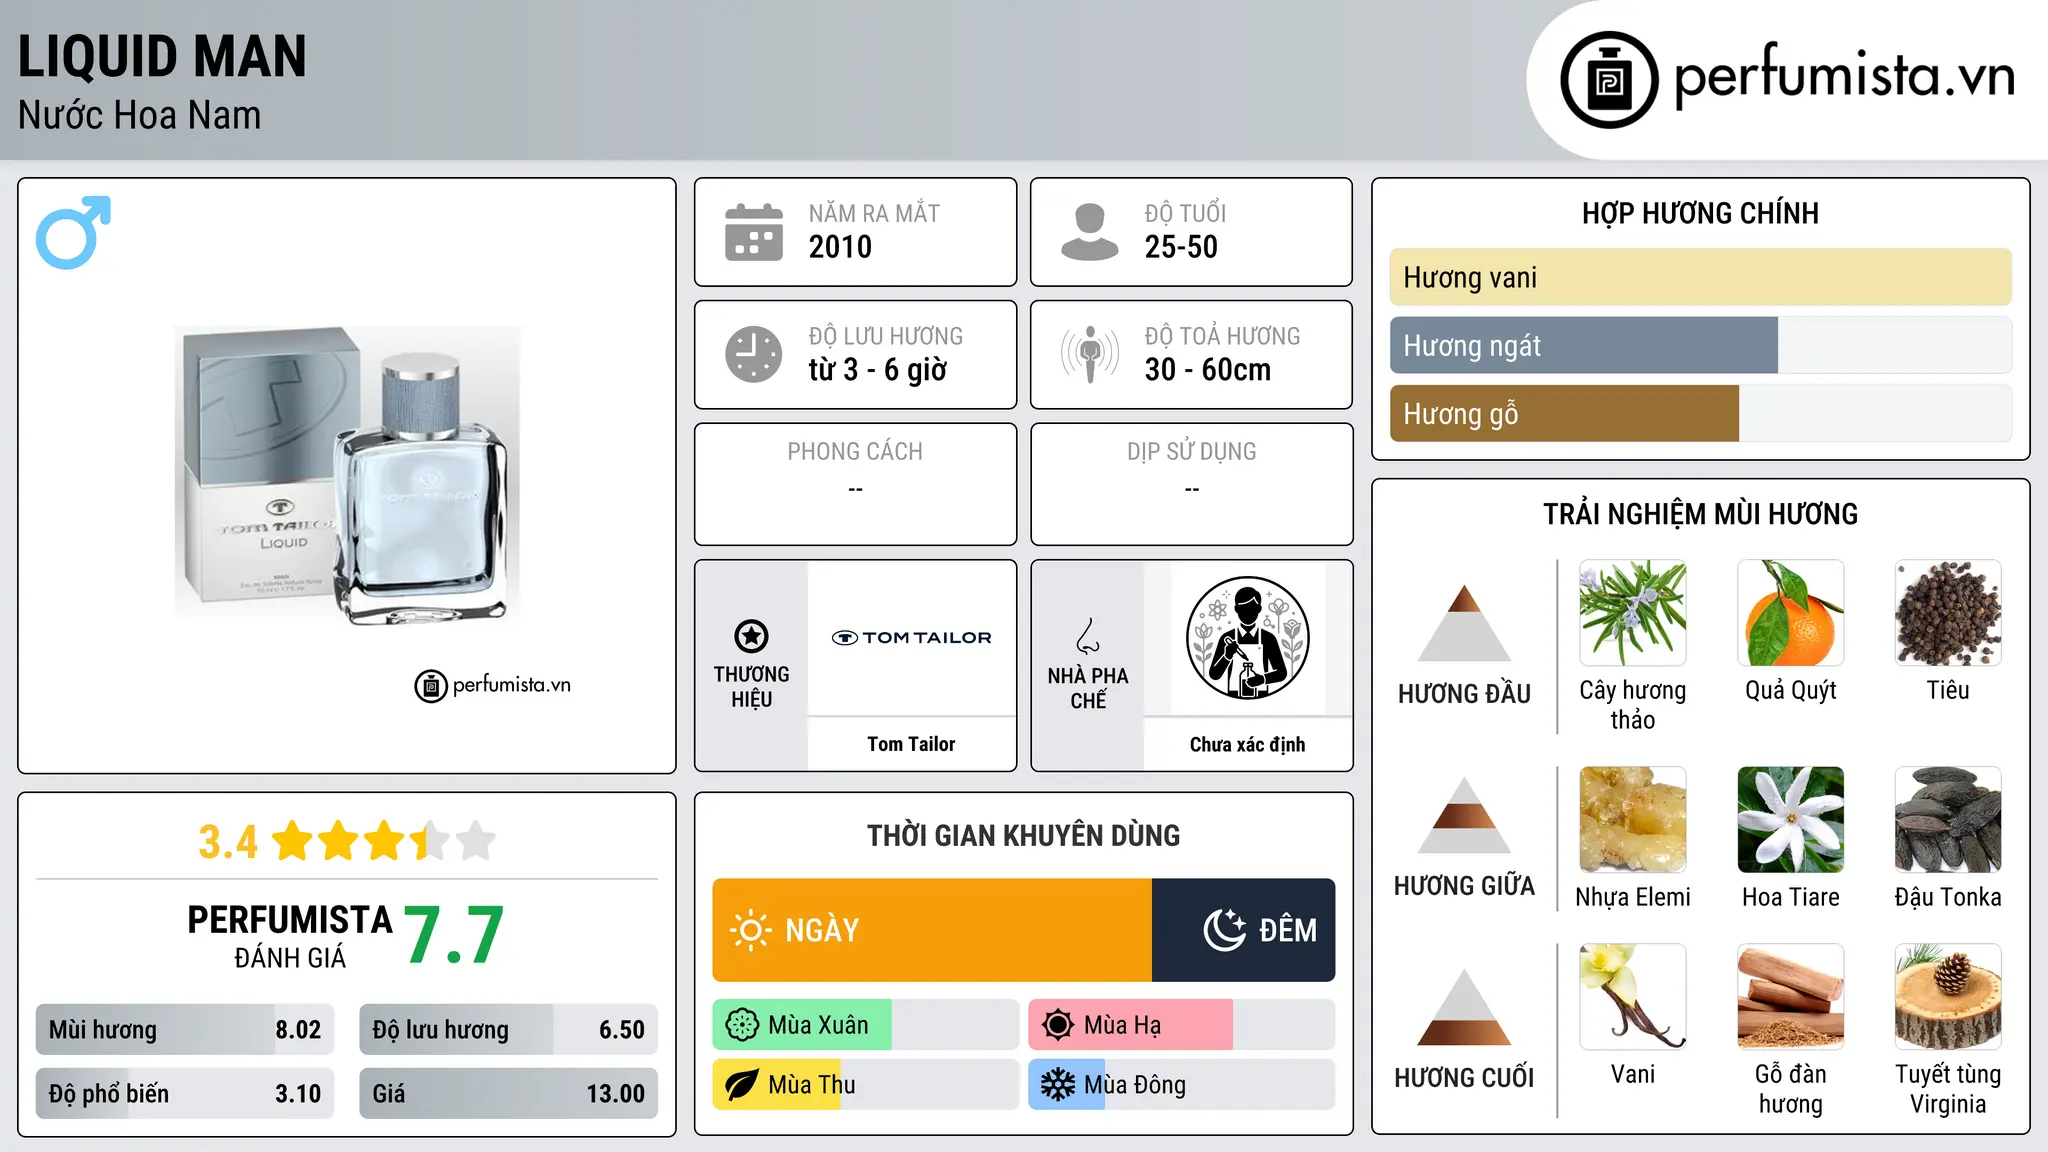Viewport: 2048px width, 1152px height.
Task: Click the blue male gender symbol
Action: tap(73, 232)
